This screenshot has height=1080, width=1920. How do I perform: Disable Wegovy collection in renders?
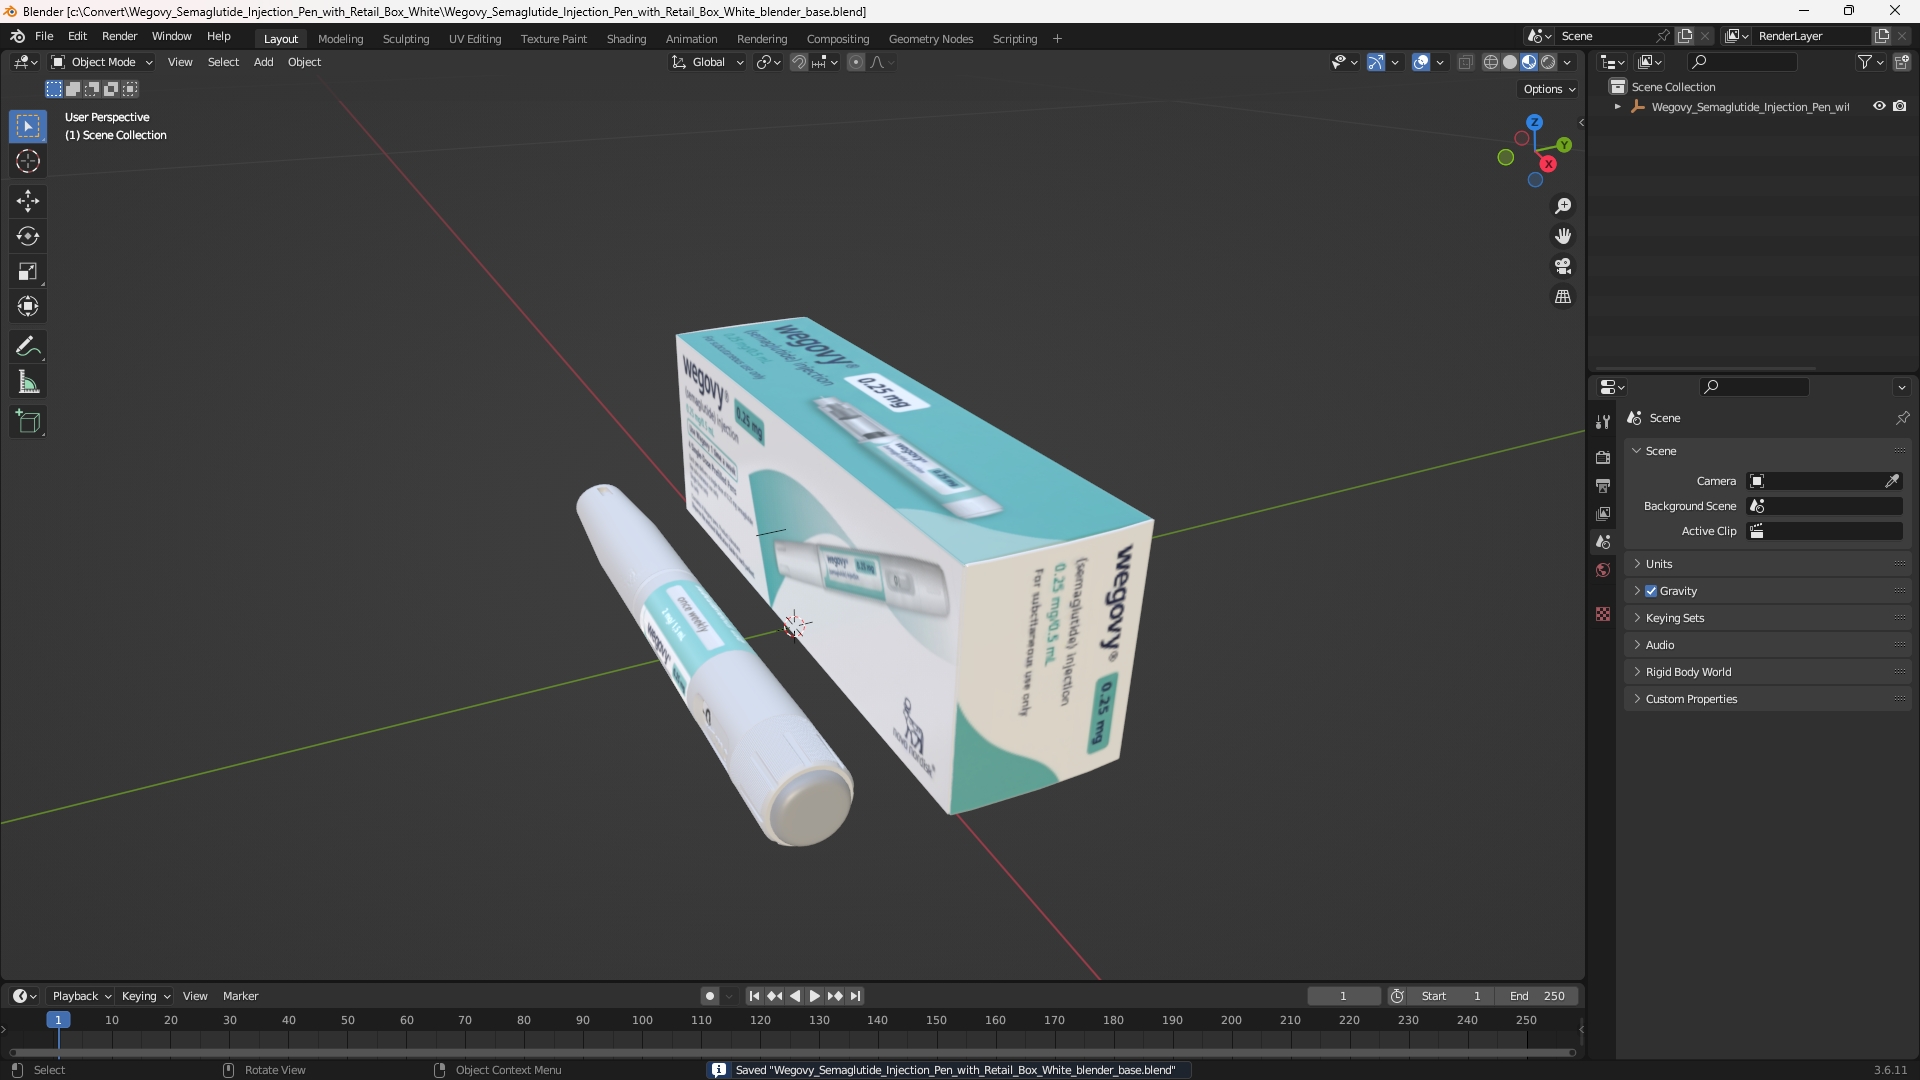[1900, 106]
